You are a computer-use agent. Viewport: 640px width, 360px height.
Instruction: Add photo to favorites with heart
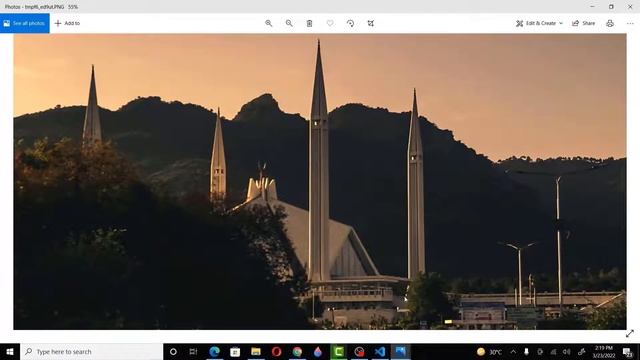330,23
